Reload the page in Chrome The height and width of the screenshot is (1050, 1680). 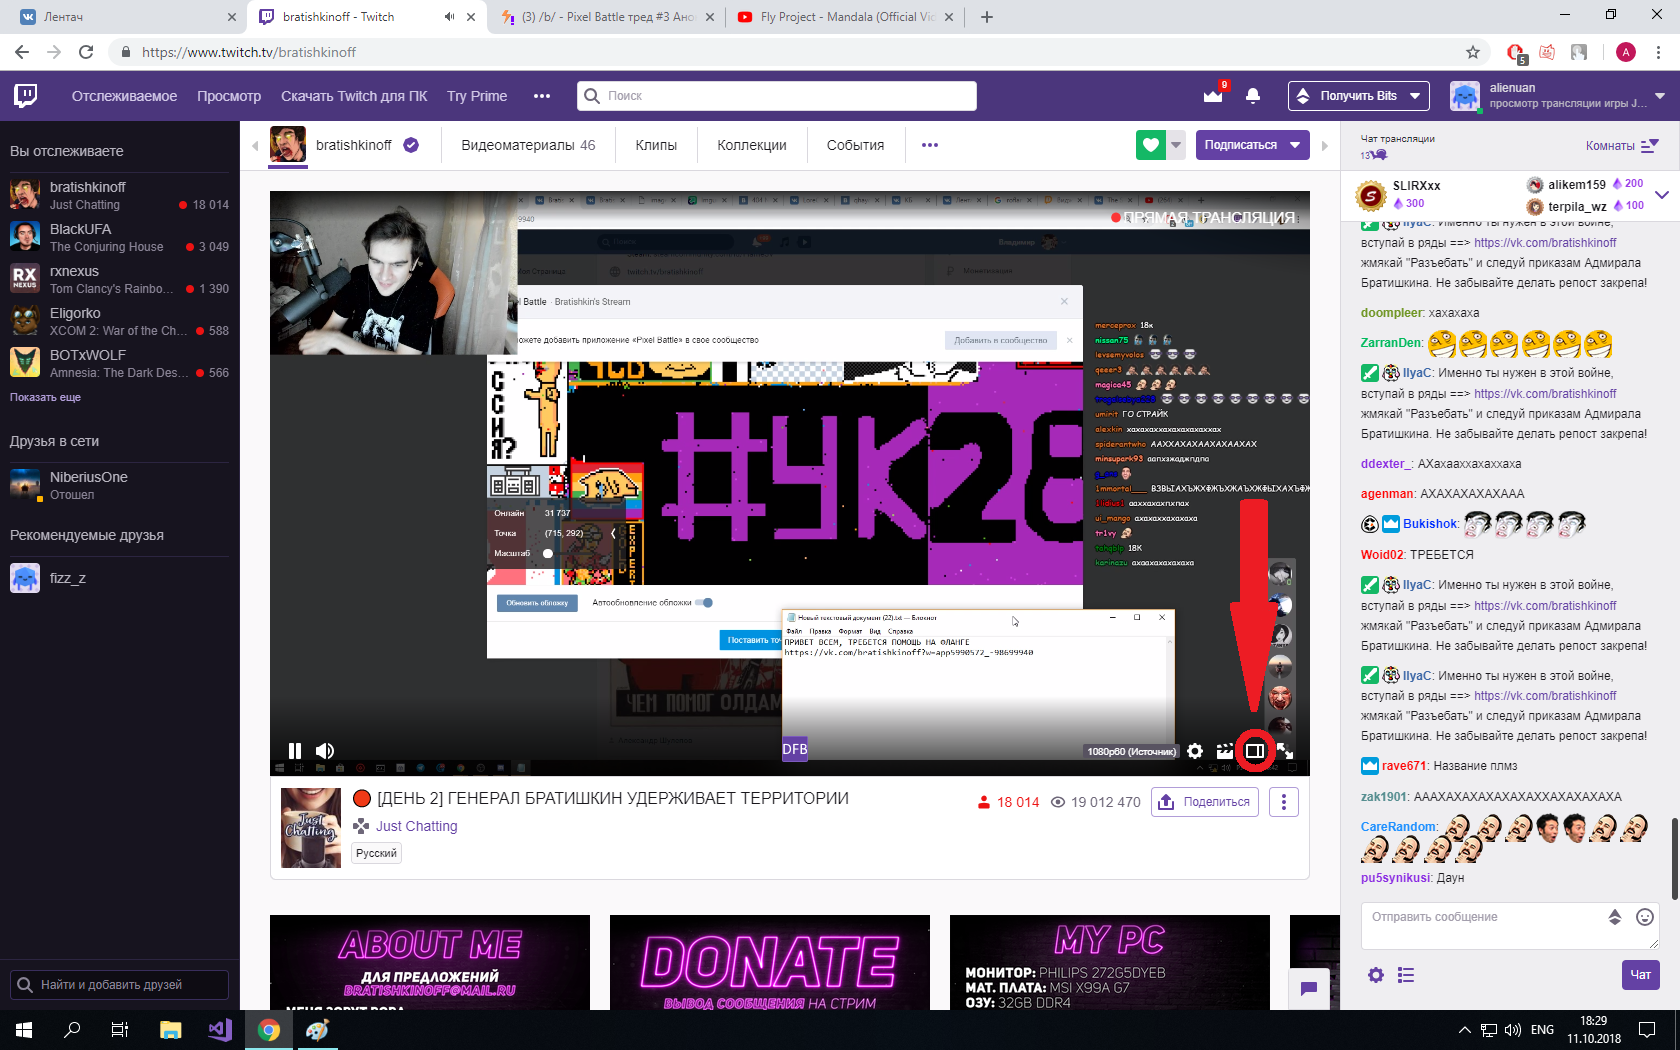[86, 52]
